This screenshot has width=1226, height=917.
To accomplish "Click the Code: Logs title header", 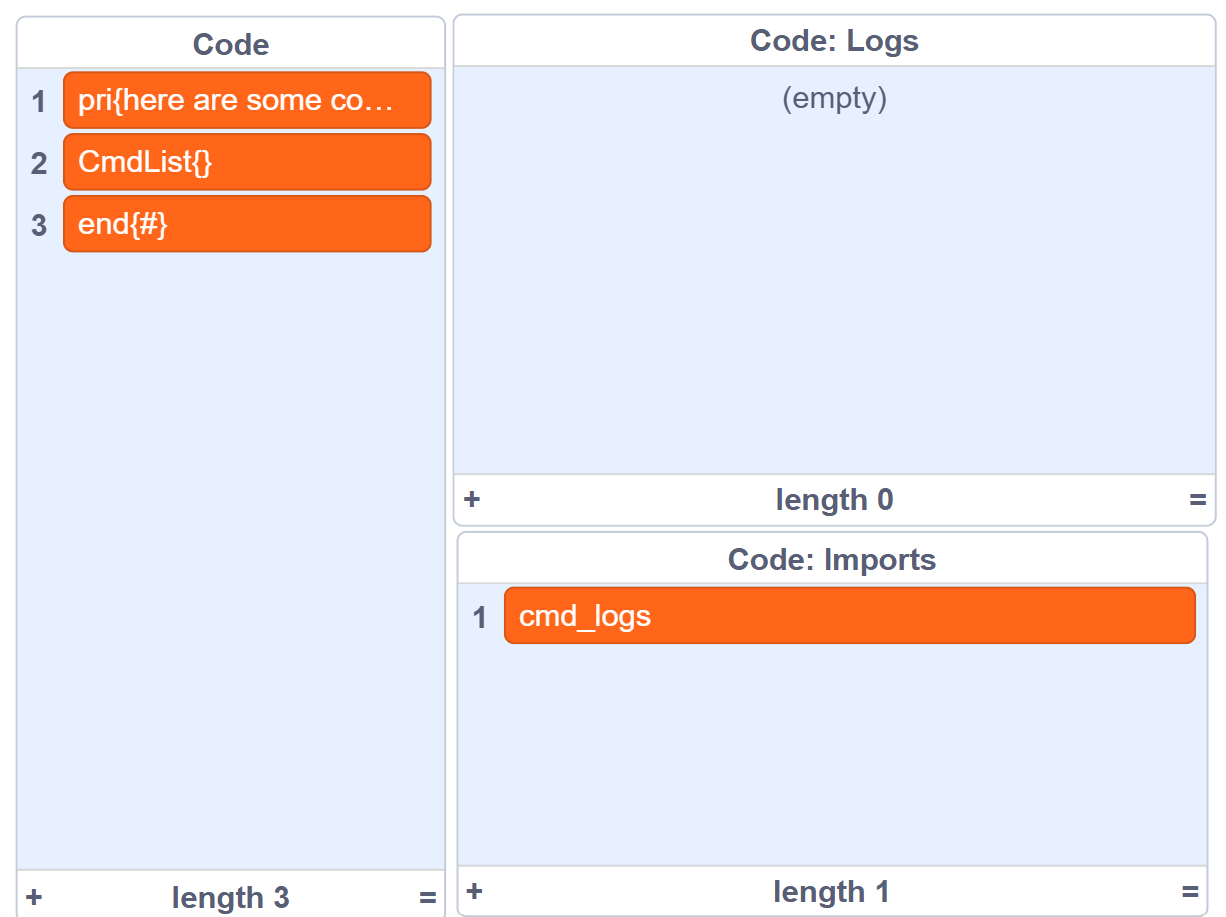I will point(834,41).
